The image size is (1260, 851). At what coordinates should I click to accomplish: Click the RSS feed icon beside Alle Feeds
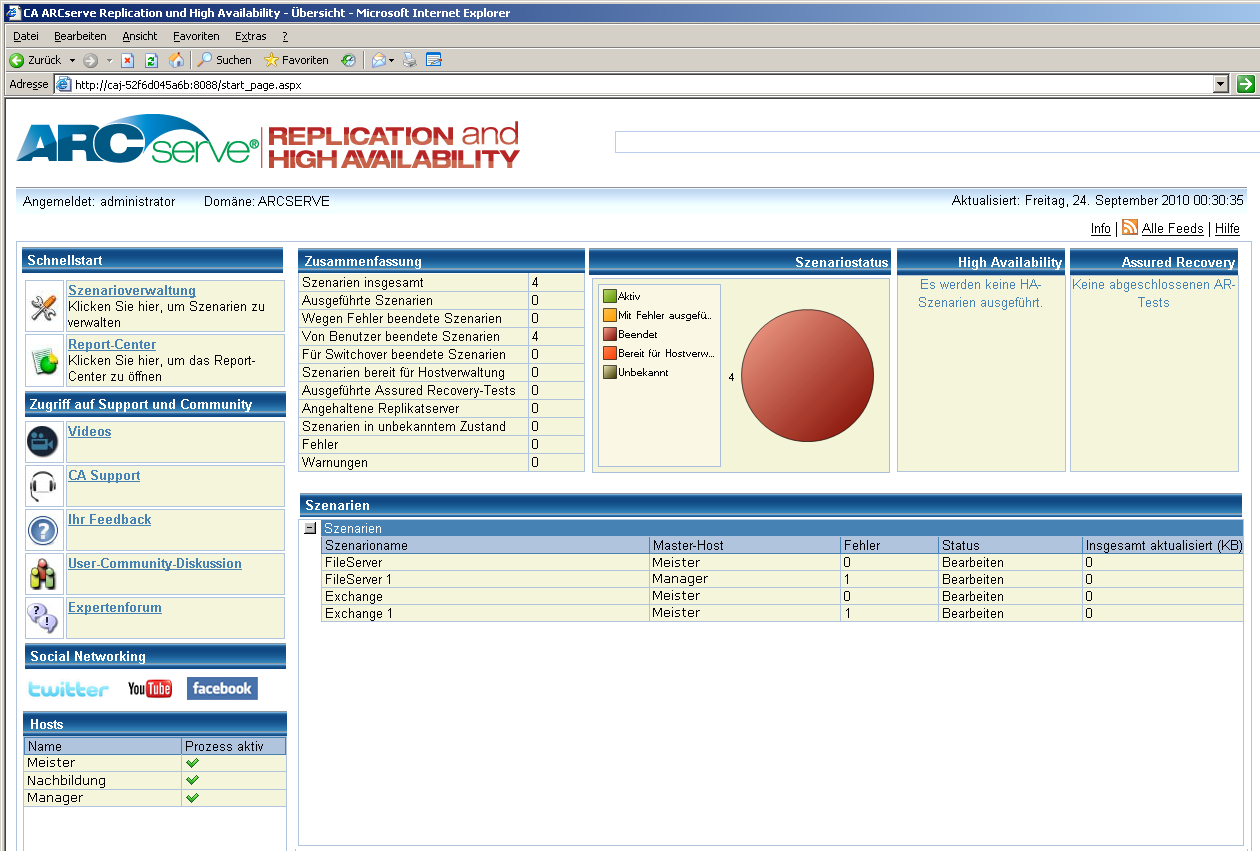tap(1130, 228)
